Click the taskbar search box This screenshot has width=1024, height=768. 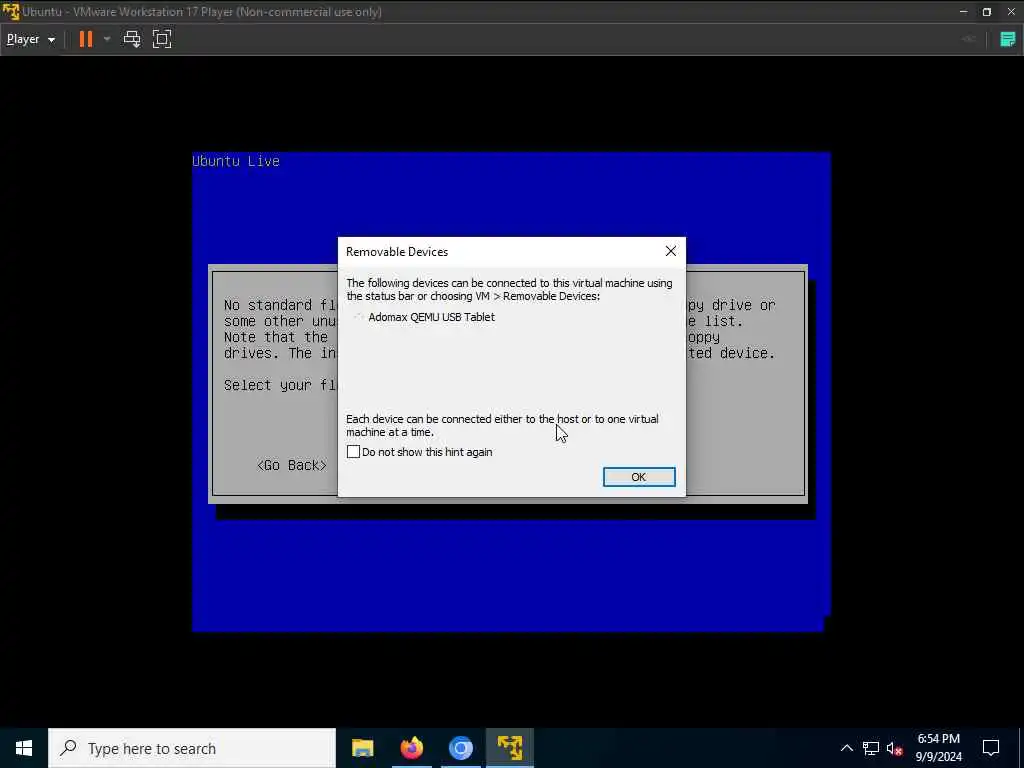(192, 748)
